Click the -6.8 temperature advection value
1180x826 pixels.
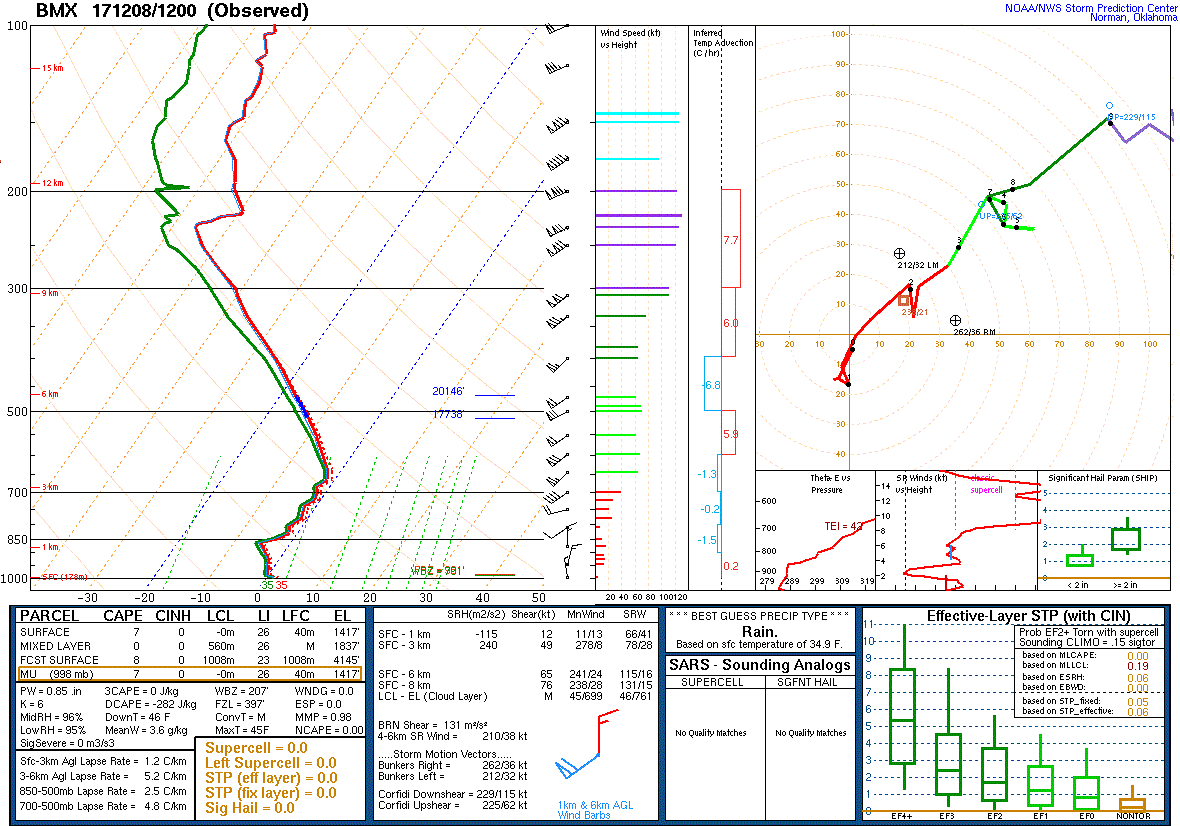711,385
